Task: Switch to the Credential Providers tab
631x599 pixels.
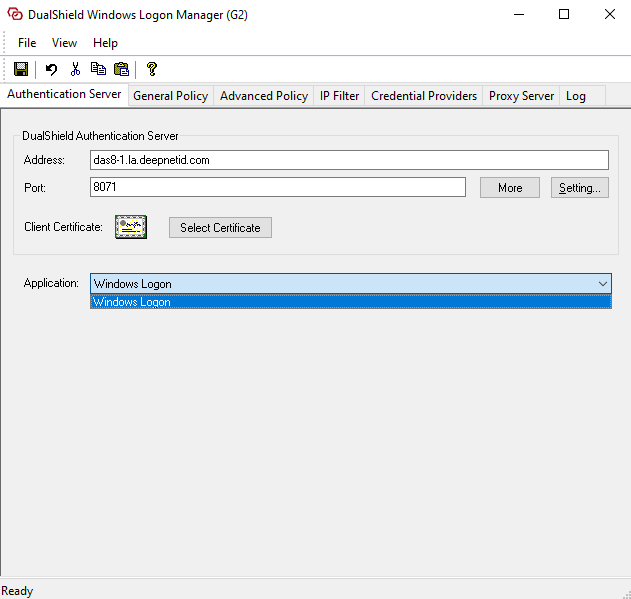Action: coord(424,96)
